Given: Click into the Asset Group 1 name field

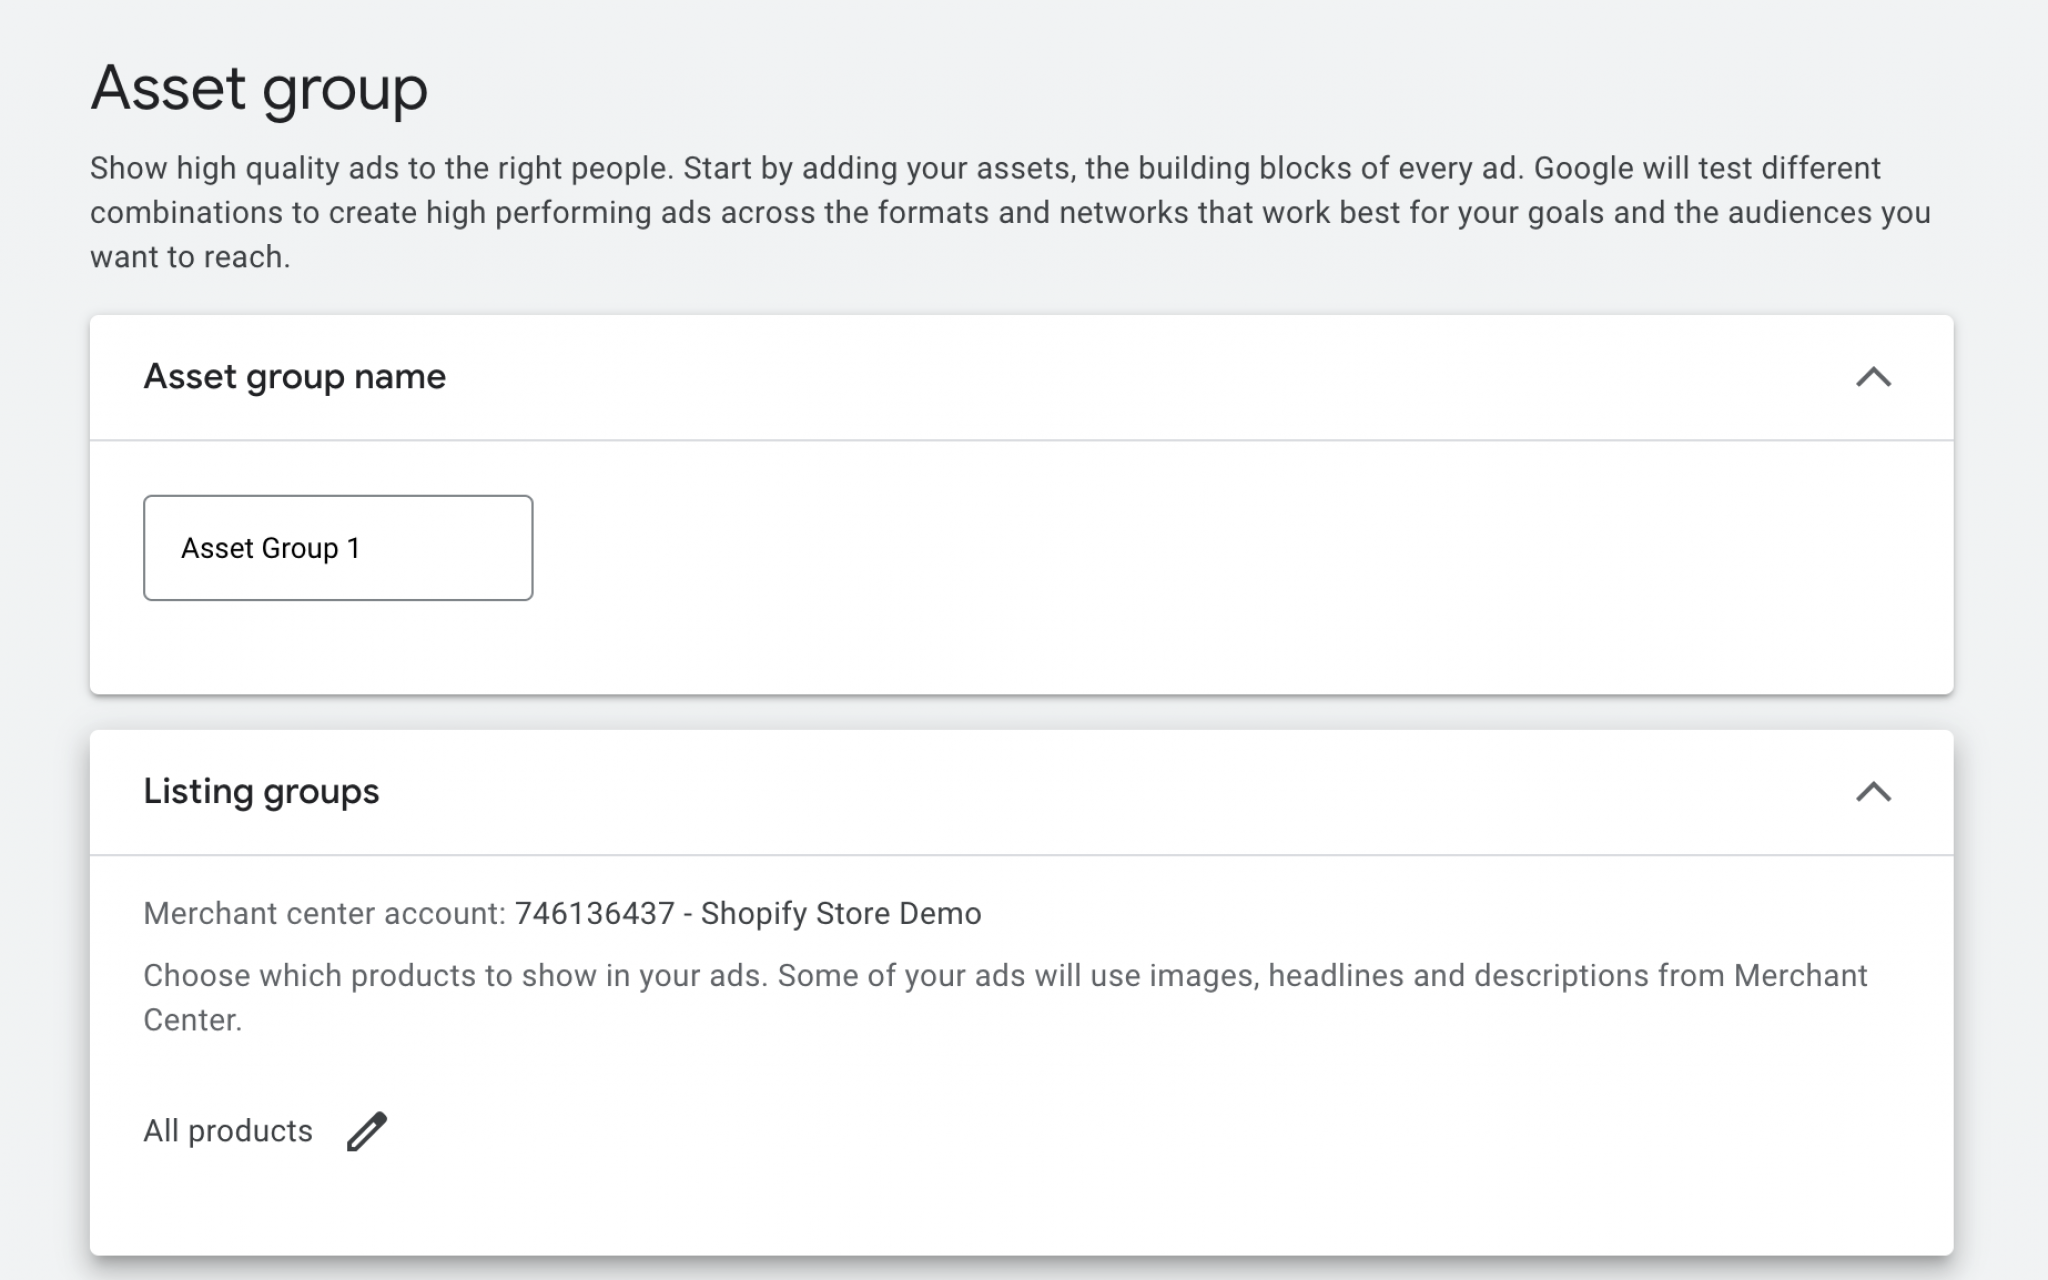Looking at the screenshot, I should point(338,548).
